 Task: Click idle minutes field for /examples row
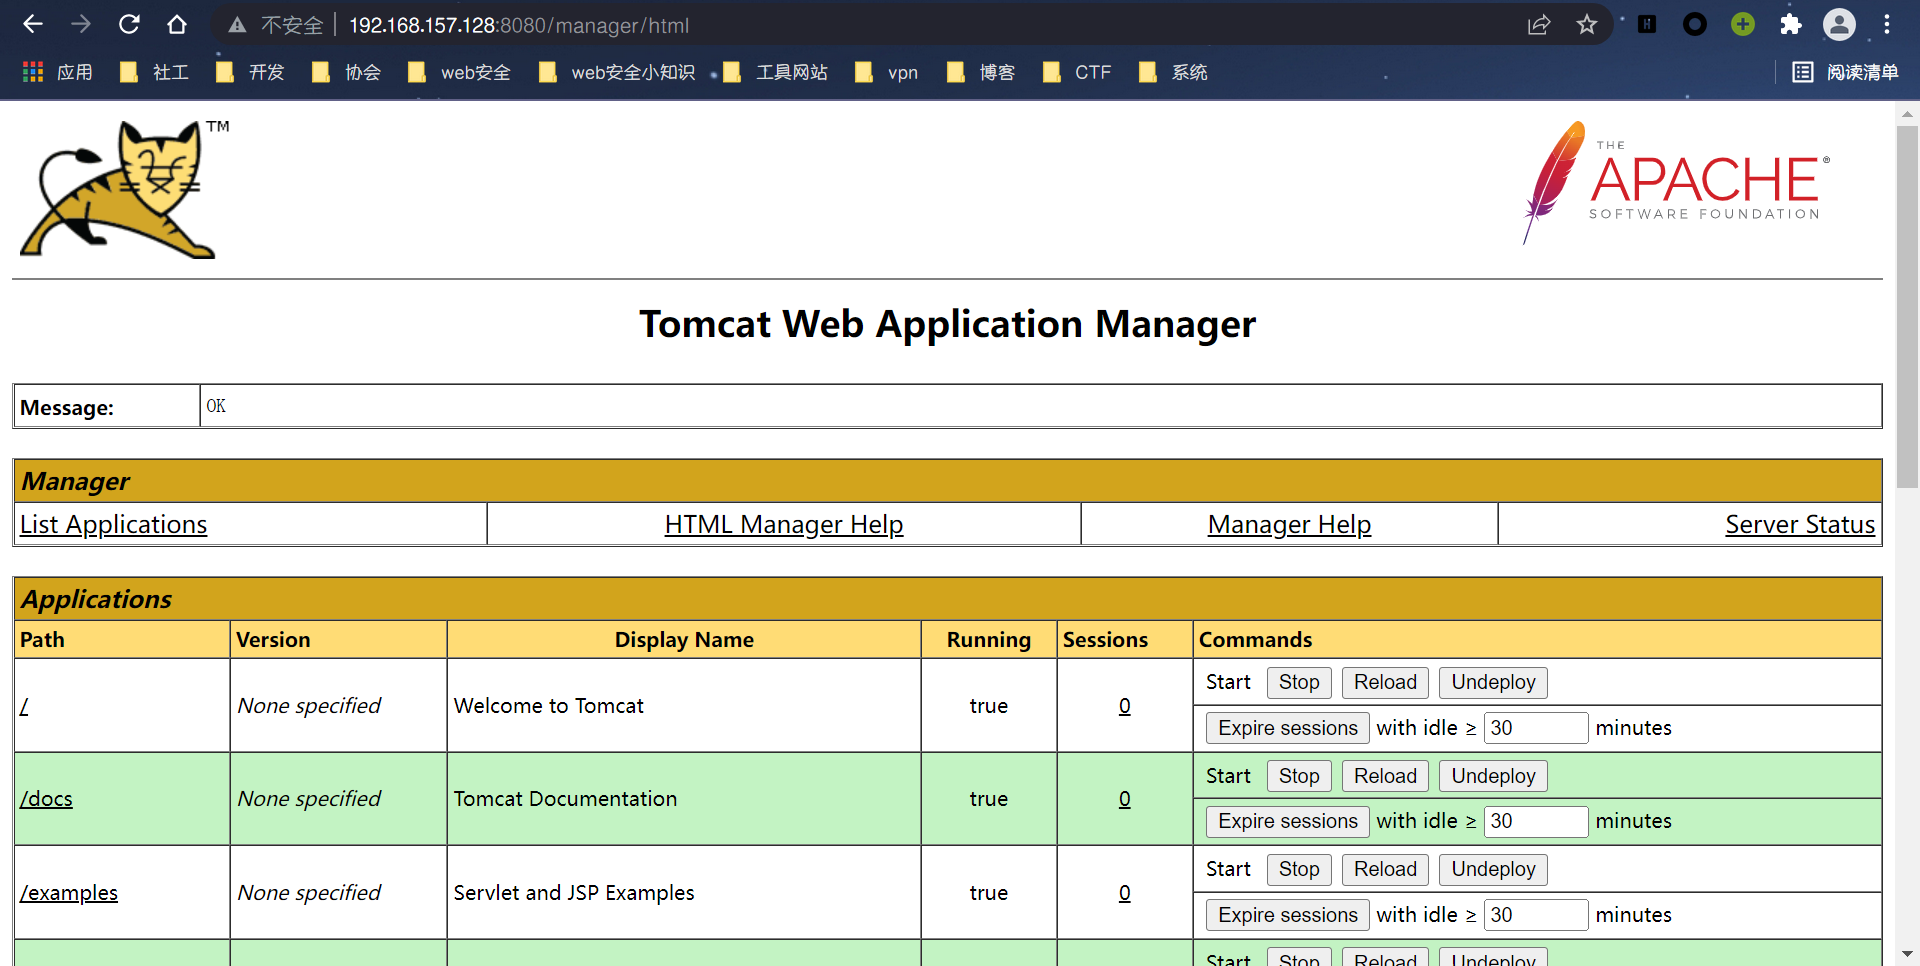pyautogui.click(x=1536, y=915)
